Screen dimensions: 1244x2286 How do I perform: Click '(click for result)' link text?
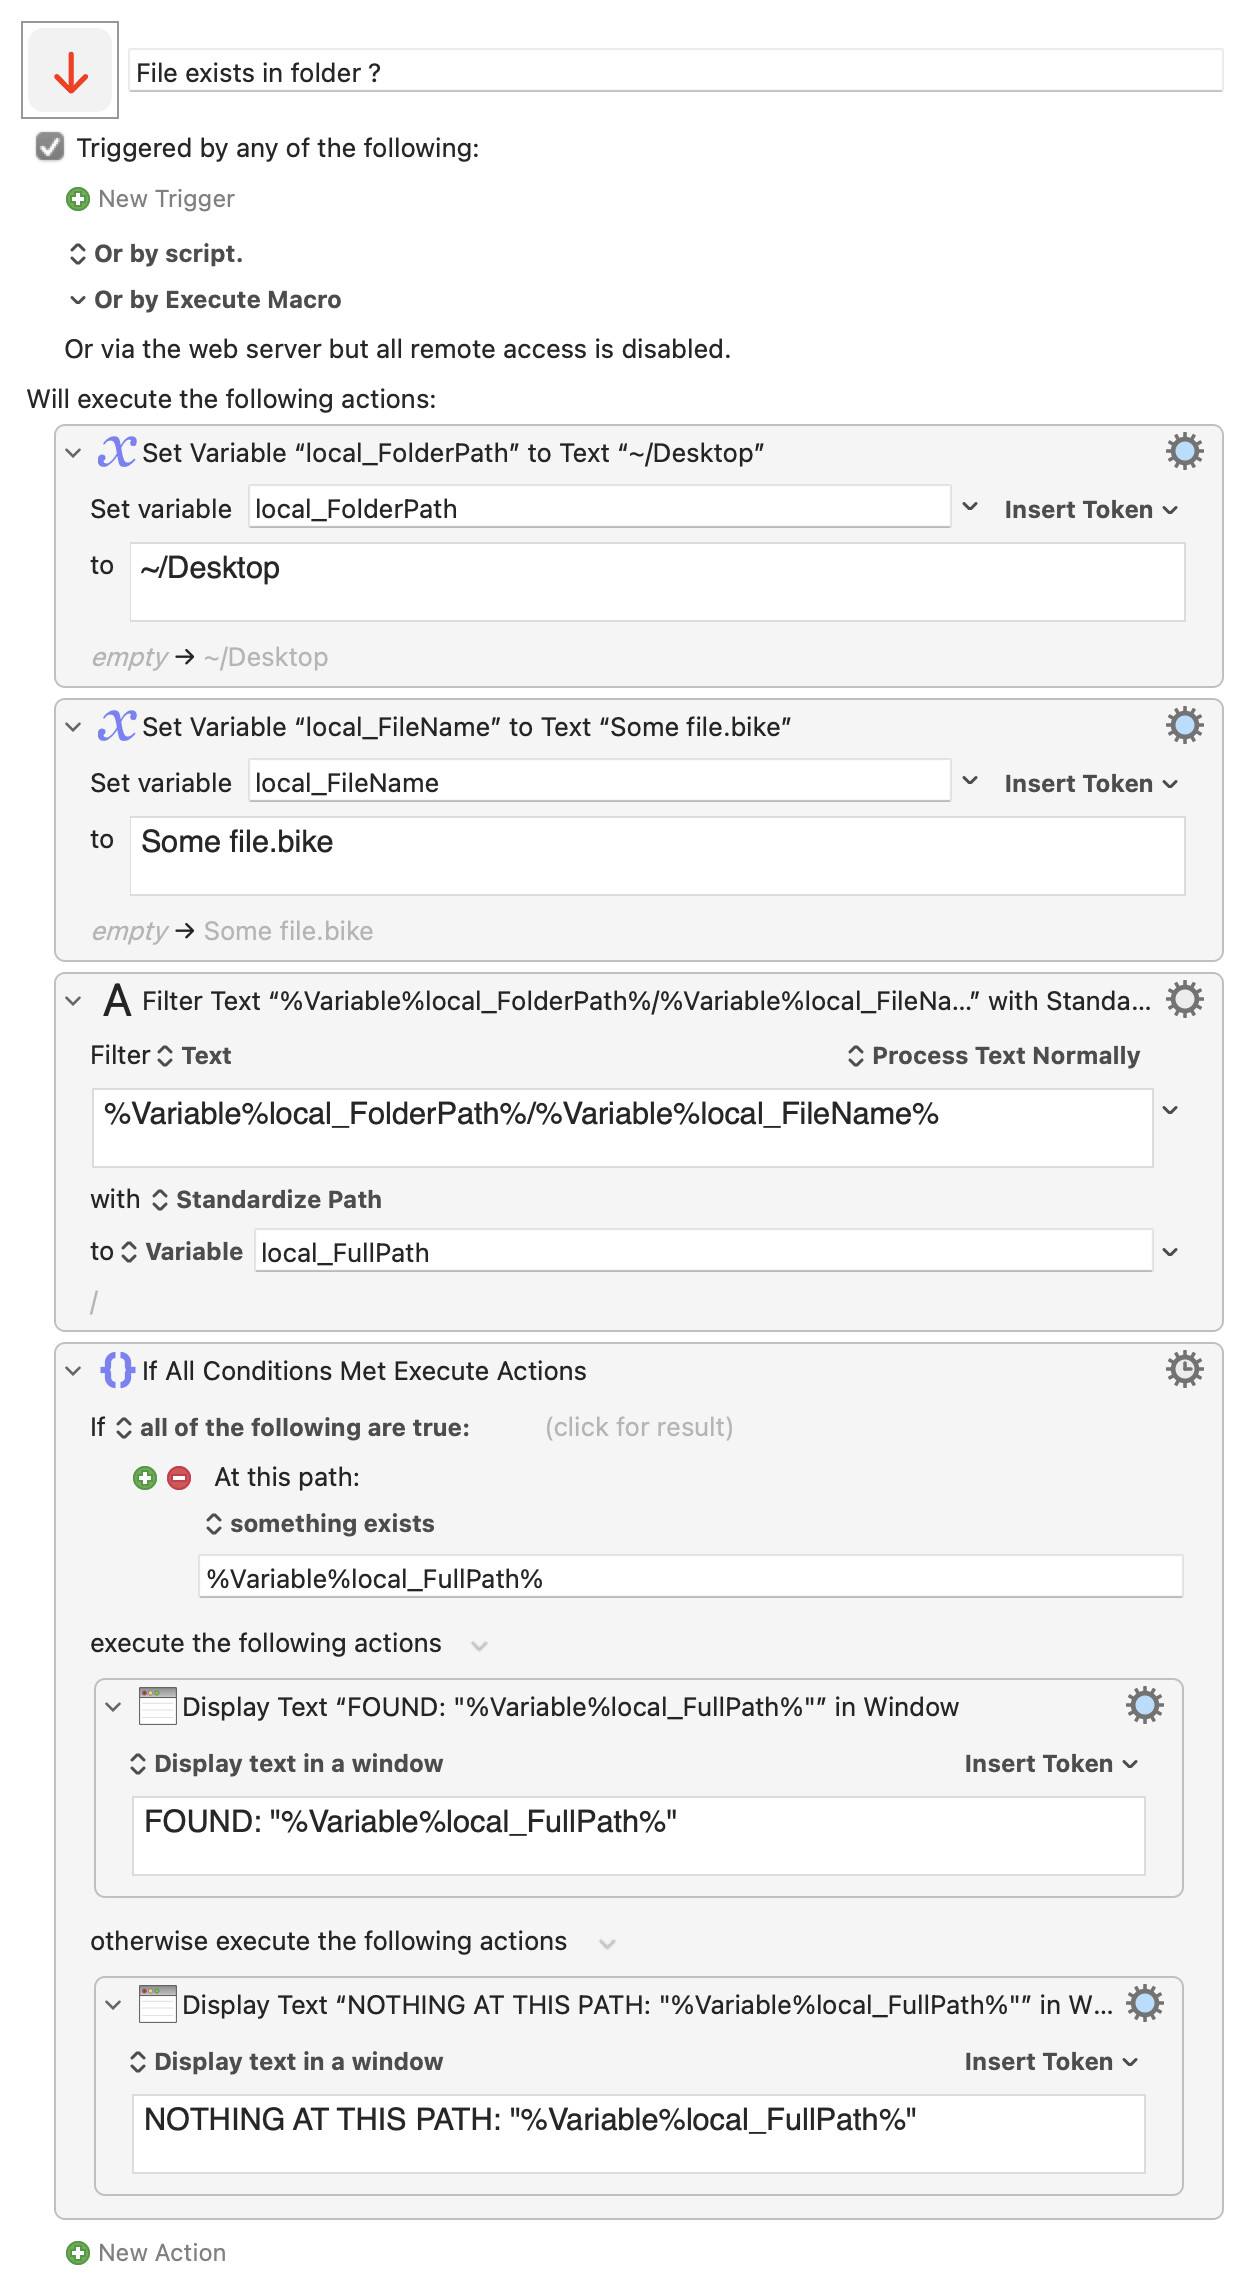(639, 1427)
